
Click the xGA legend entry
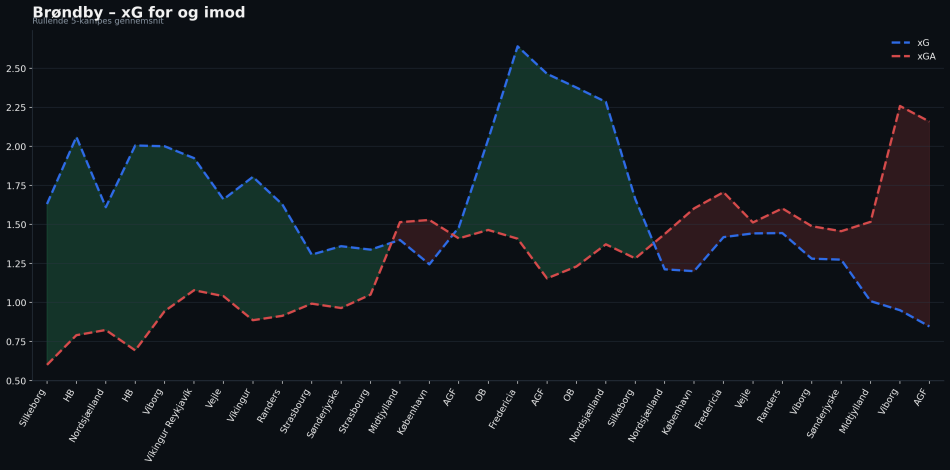click(x=926, y=57)
